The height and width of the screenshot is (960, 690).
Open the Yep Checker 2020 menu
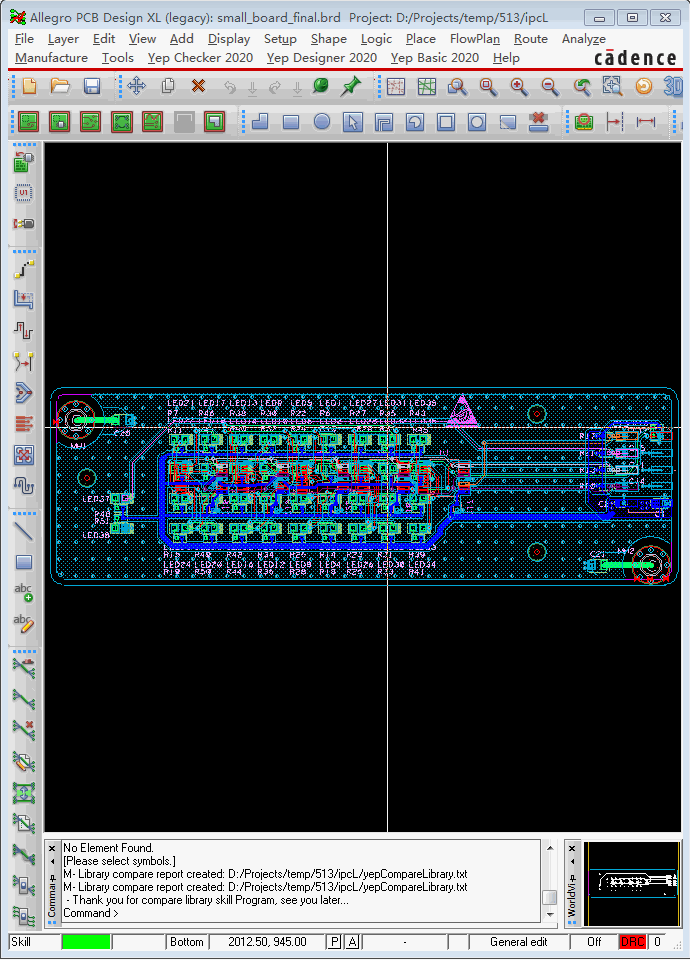point(200,58)
